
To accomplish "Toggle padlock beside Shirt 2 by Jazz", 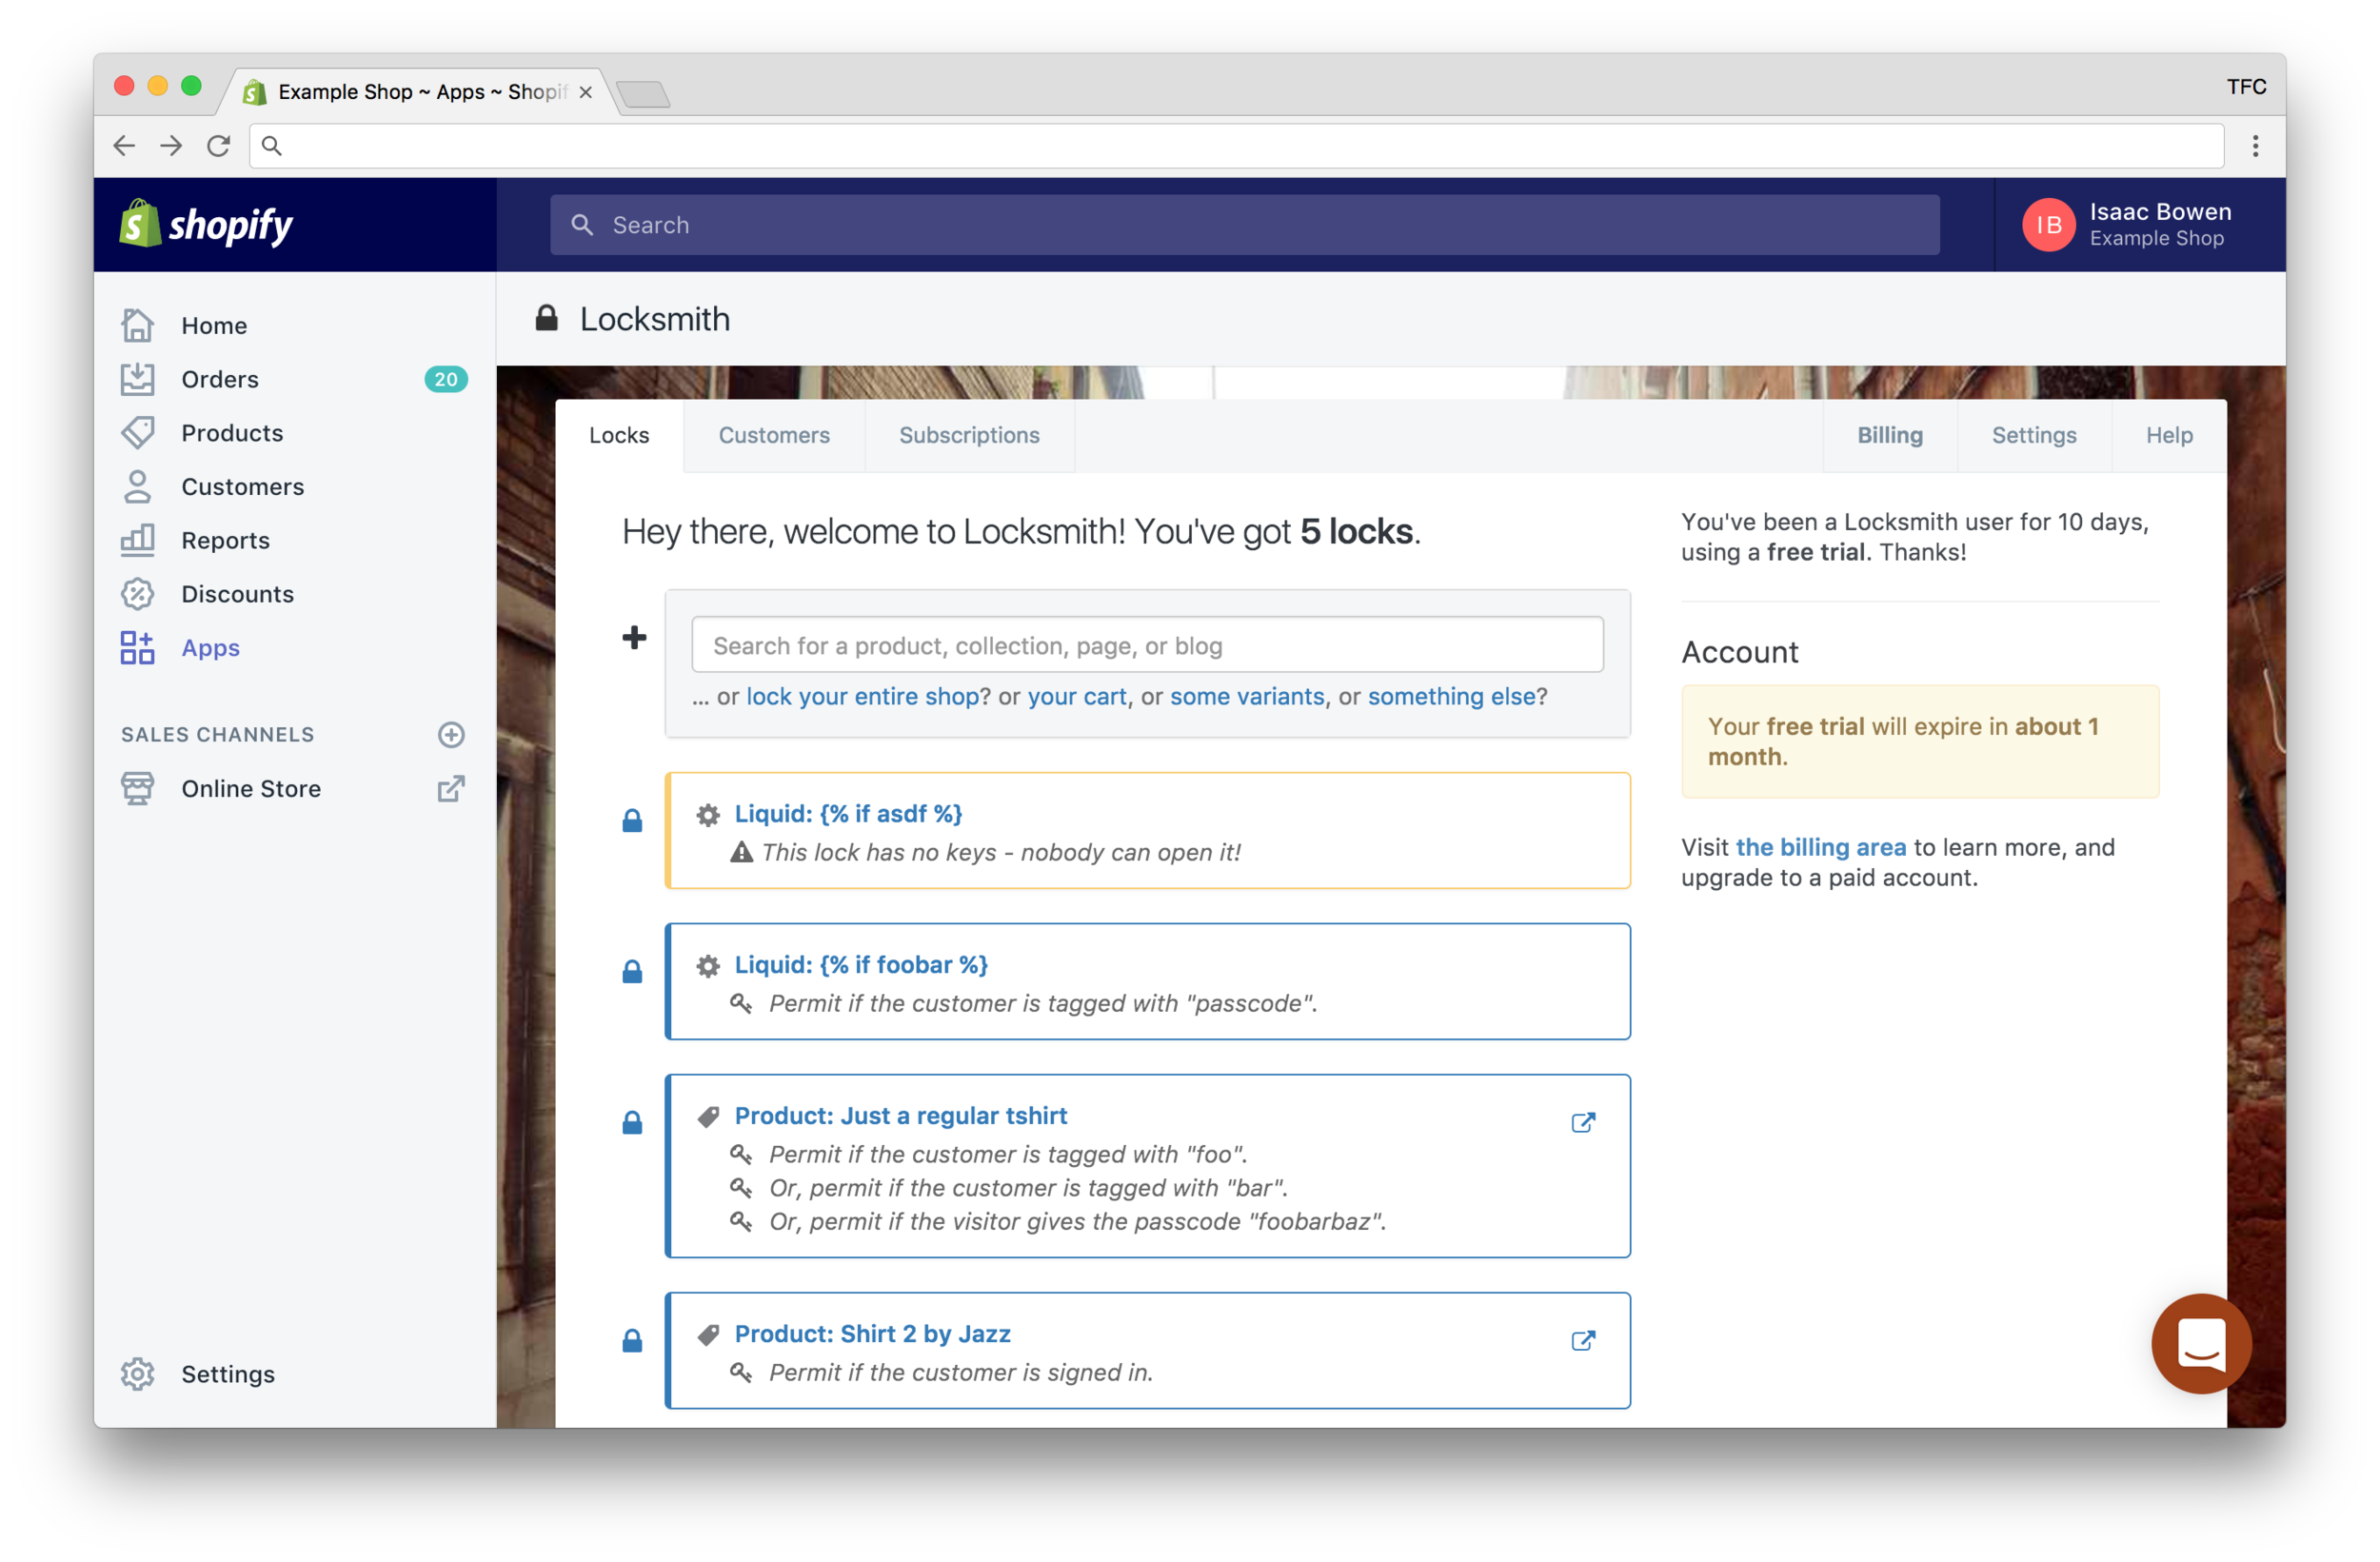I will 632,1341.
